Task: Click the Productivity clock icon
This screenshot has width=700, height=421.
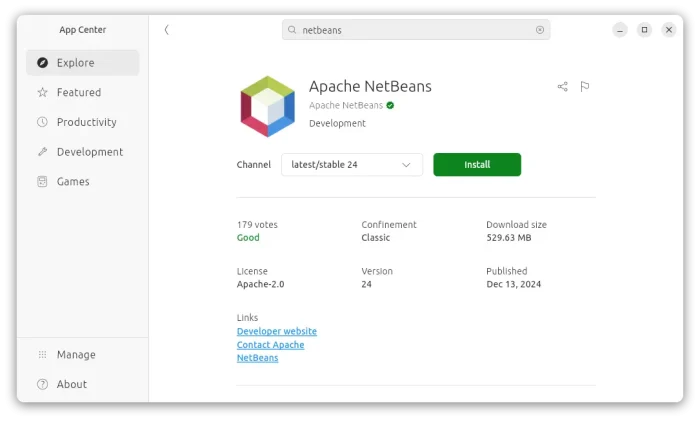Action: [x=42, y=122]
